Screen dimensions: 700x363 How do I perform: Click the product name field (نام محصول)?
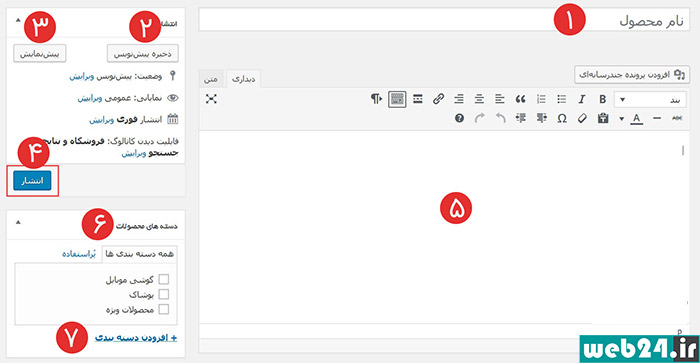coord(444,20)
